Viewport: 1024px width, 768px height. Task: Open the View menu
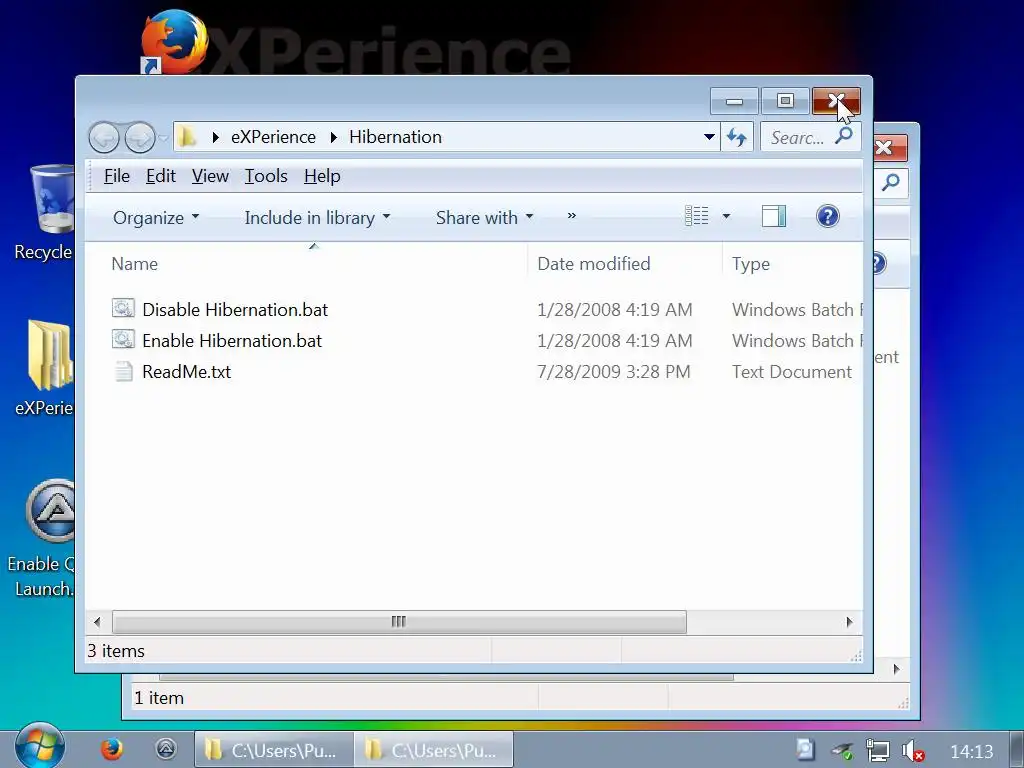pyautogui.click(x=210, y=176)
